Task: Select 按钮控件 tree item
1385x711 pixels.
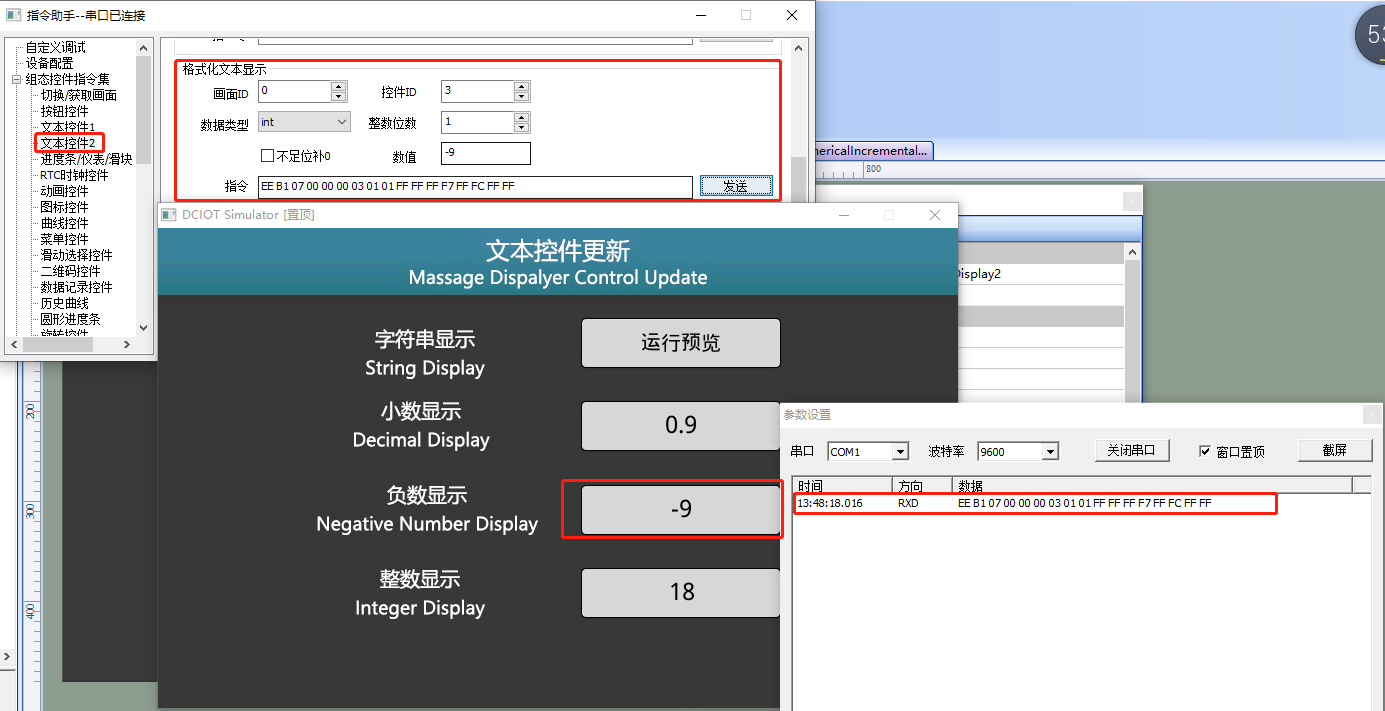Action: coord(64,111)
